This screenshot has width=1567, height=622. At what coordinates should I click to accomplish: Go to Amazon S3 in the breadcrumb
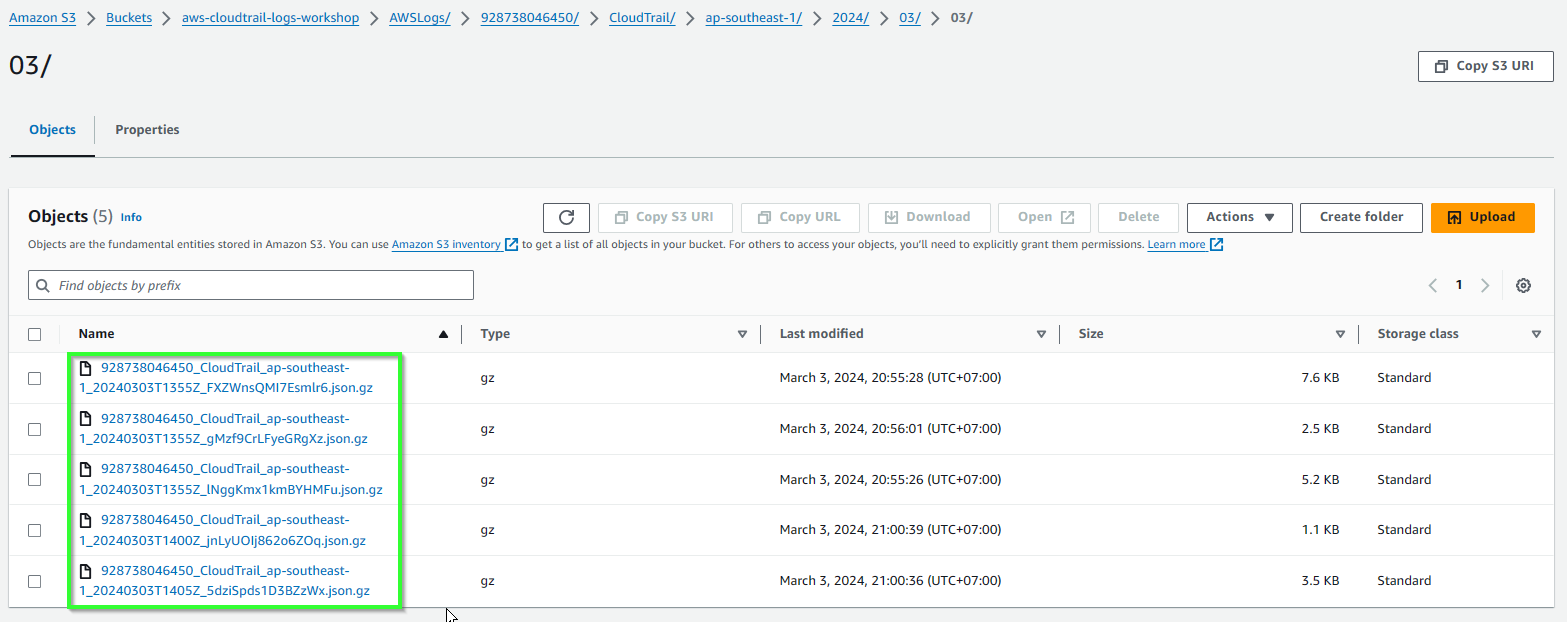coord(42,18)
